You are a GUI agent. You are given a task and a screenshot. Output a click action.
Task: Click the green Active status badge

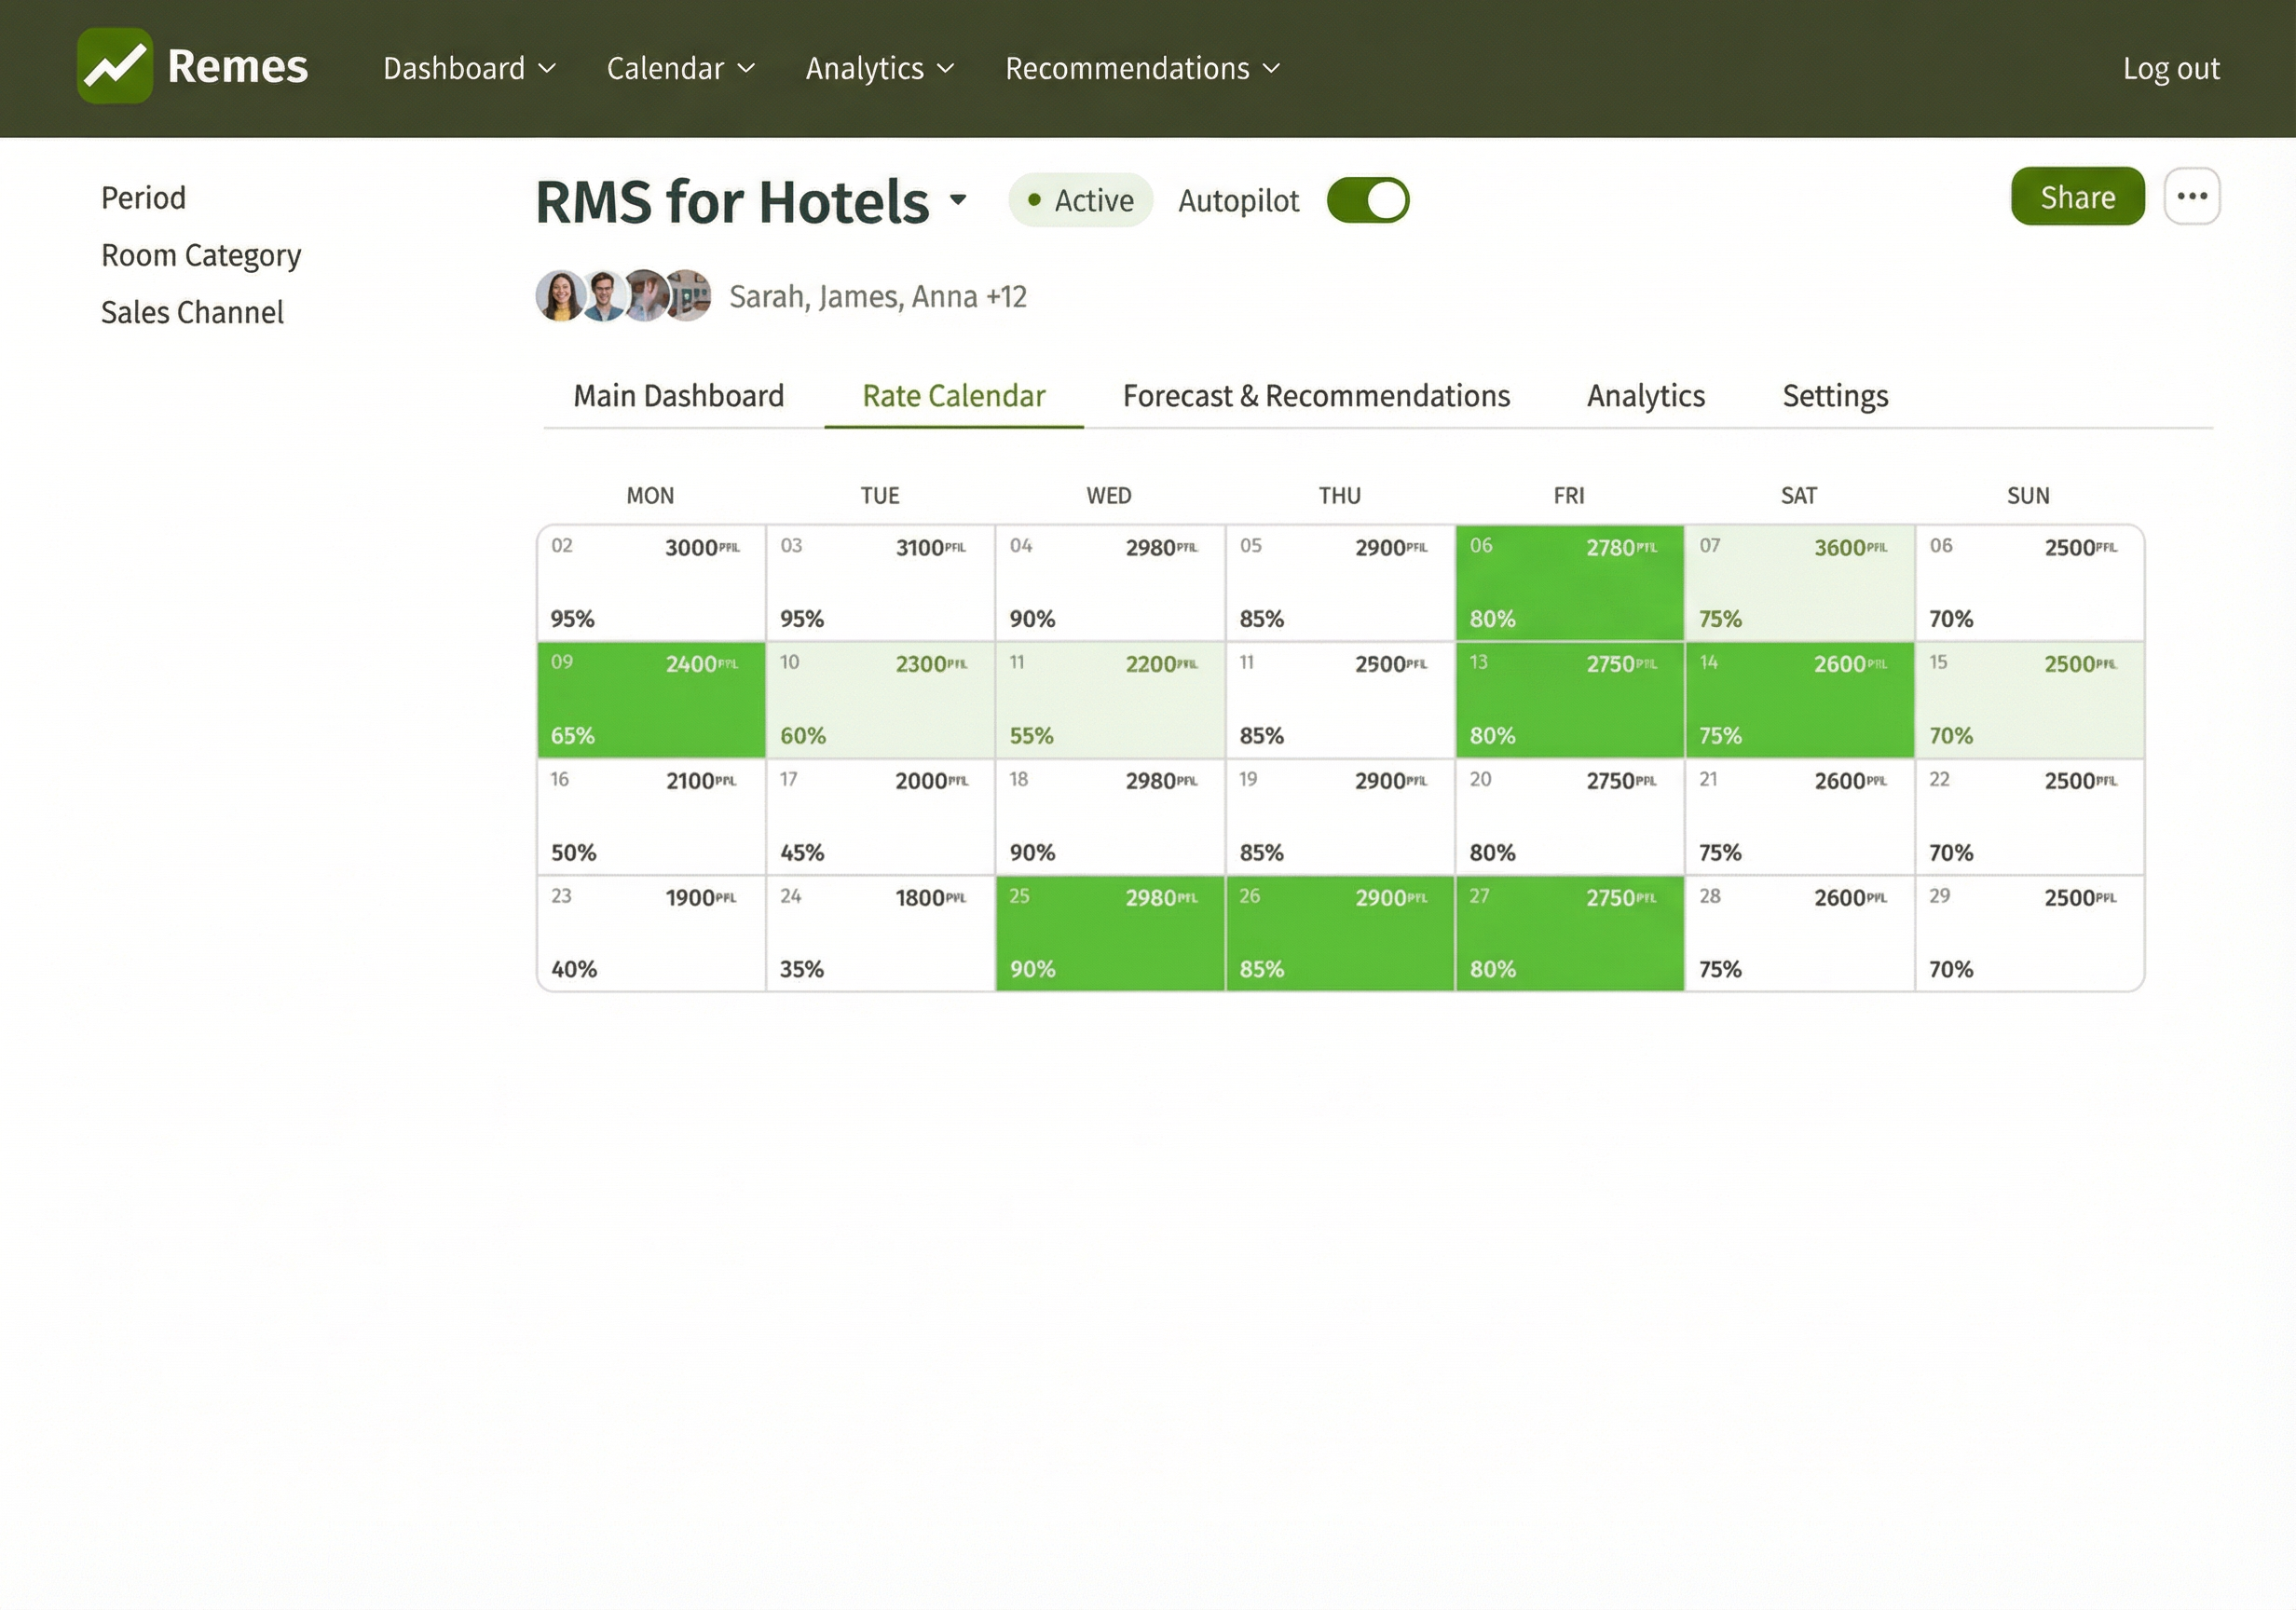coord(1080,200)
